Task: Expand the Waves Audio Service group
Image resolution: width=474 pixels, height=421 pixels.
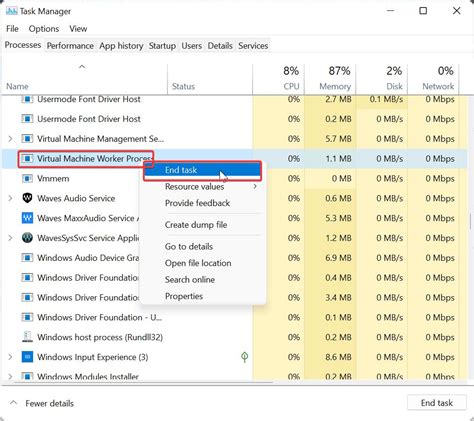Action: [x=10, y=198]
